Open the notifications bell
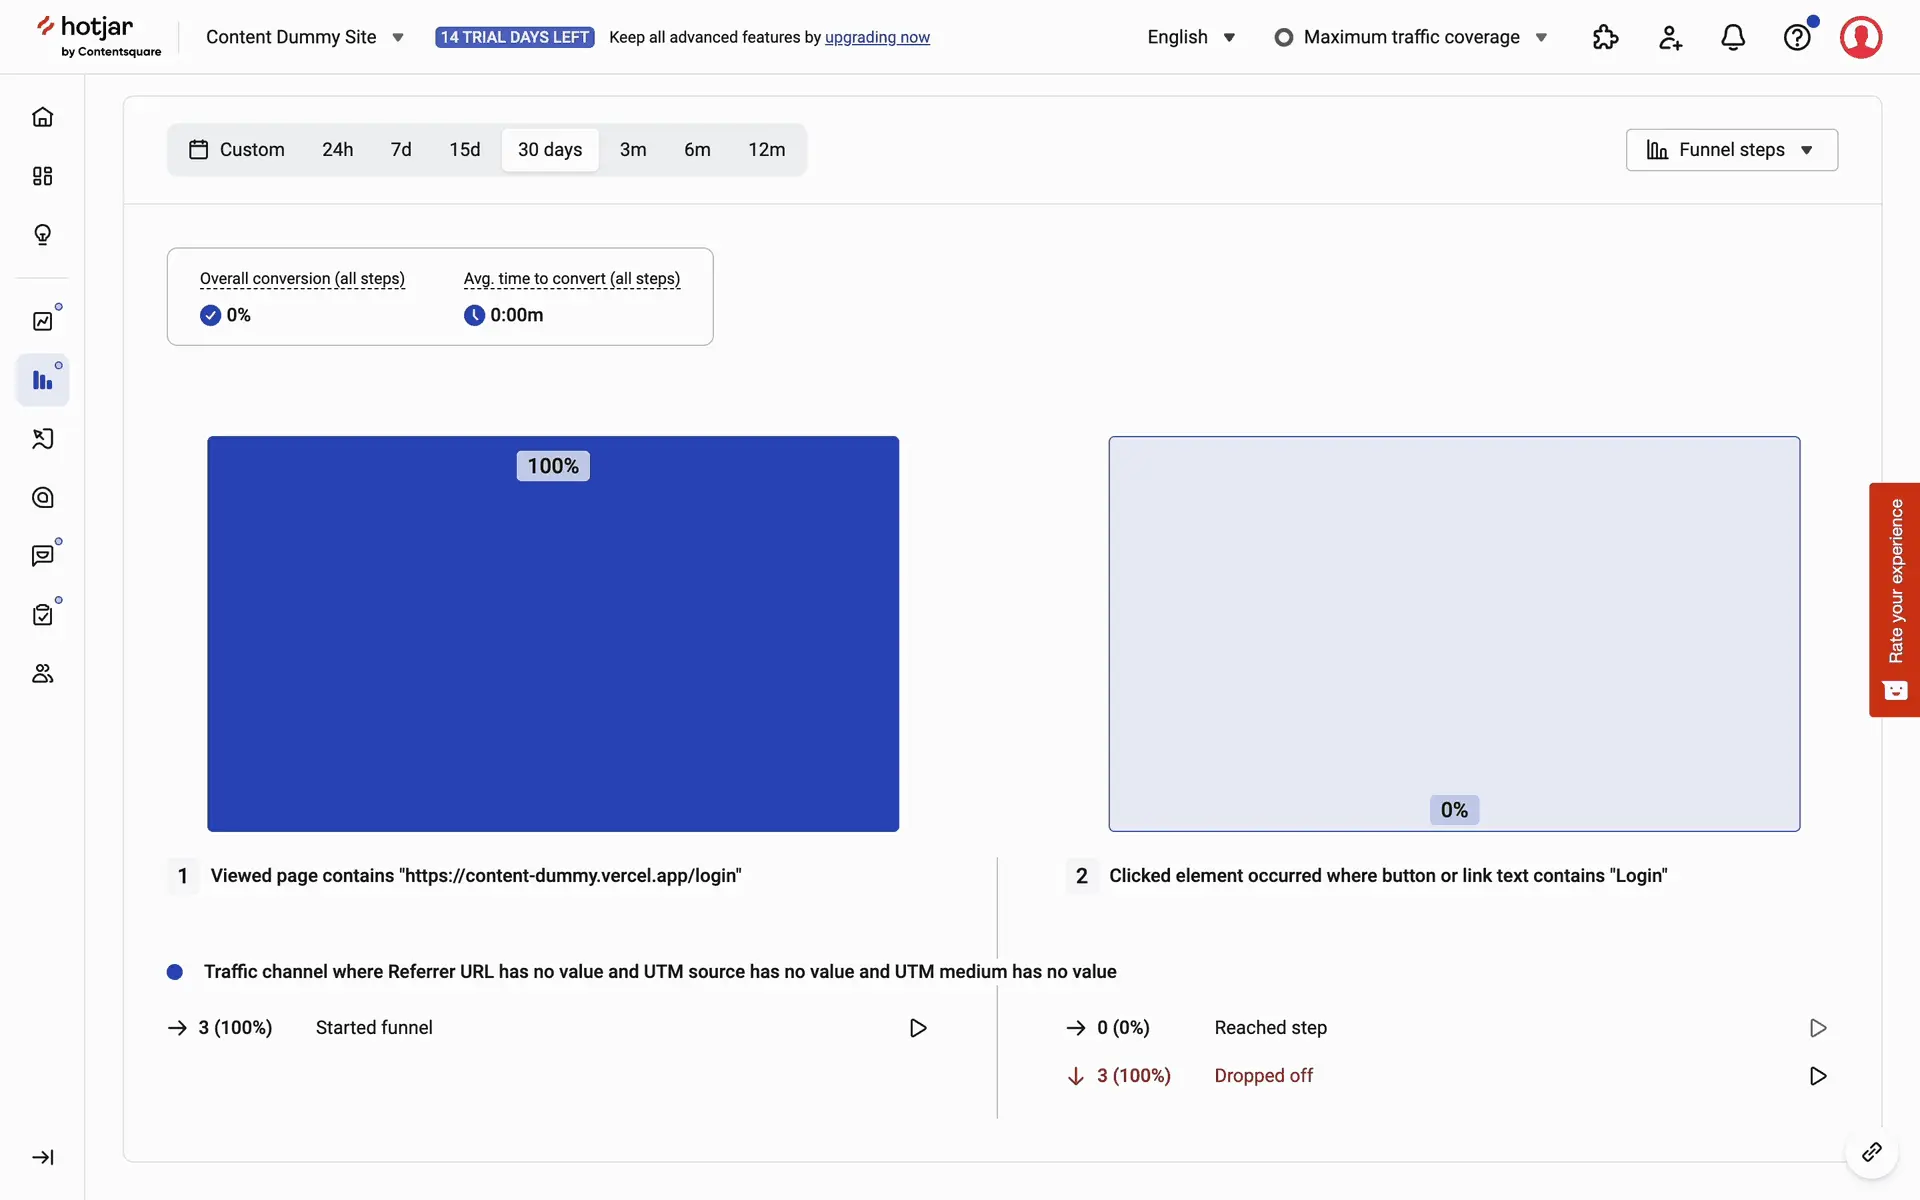The height and width of the screenshot is (1200, 1920). tap(1733, 37)
